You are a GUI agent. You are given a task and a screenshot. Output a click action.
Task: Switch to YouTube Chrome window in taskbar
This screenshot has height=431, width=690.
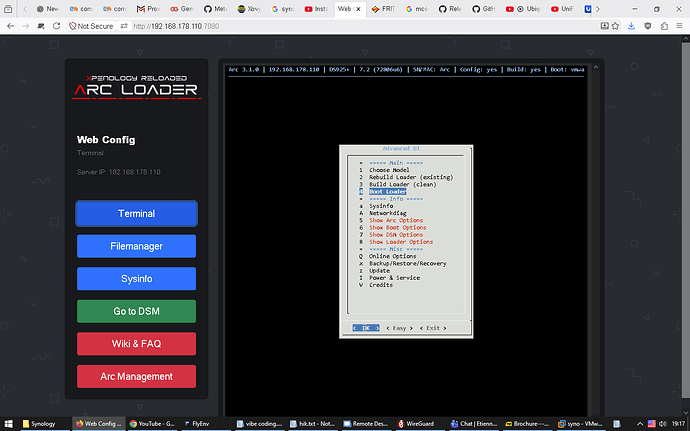(152, 424)
